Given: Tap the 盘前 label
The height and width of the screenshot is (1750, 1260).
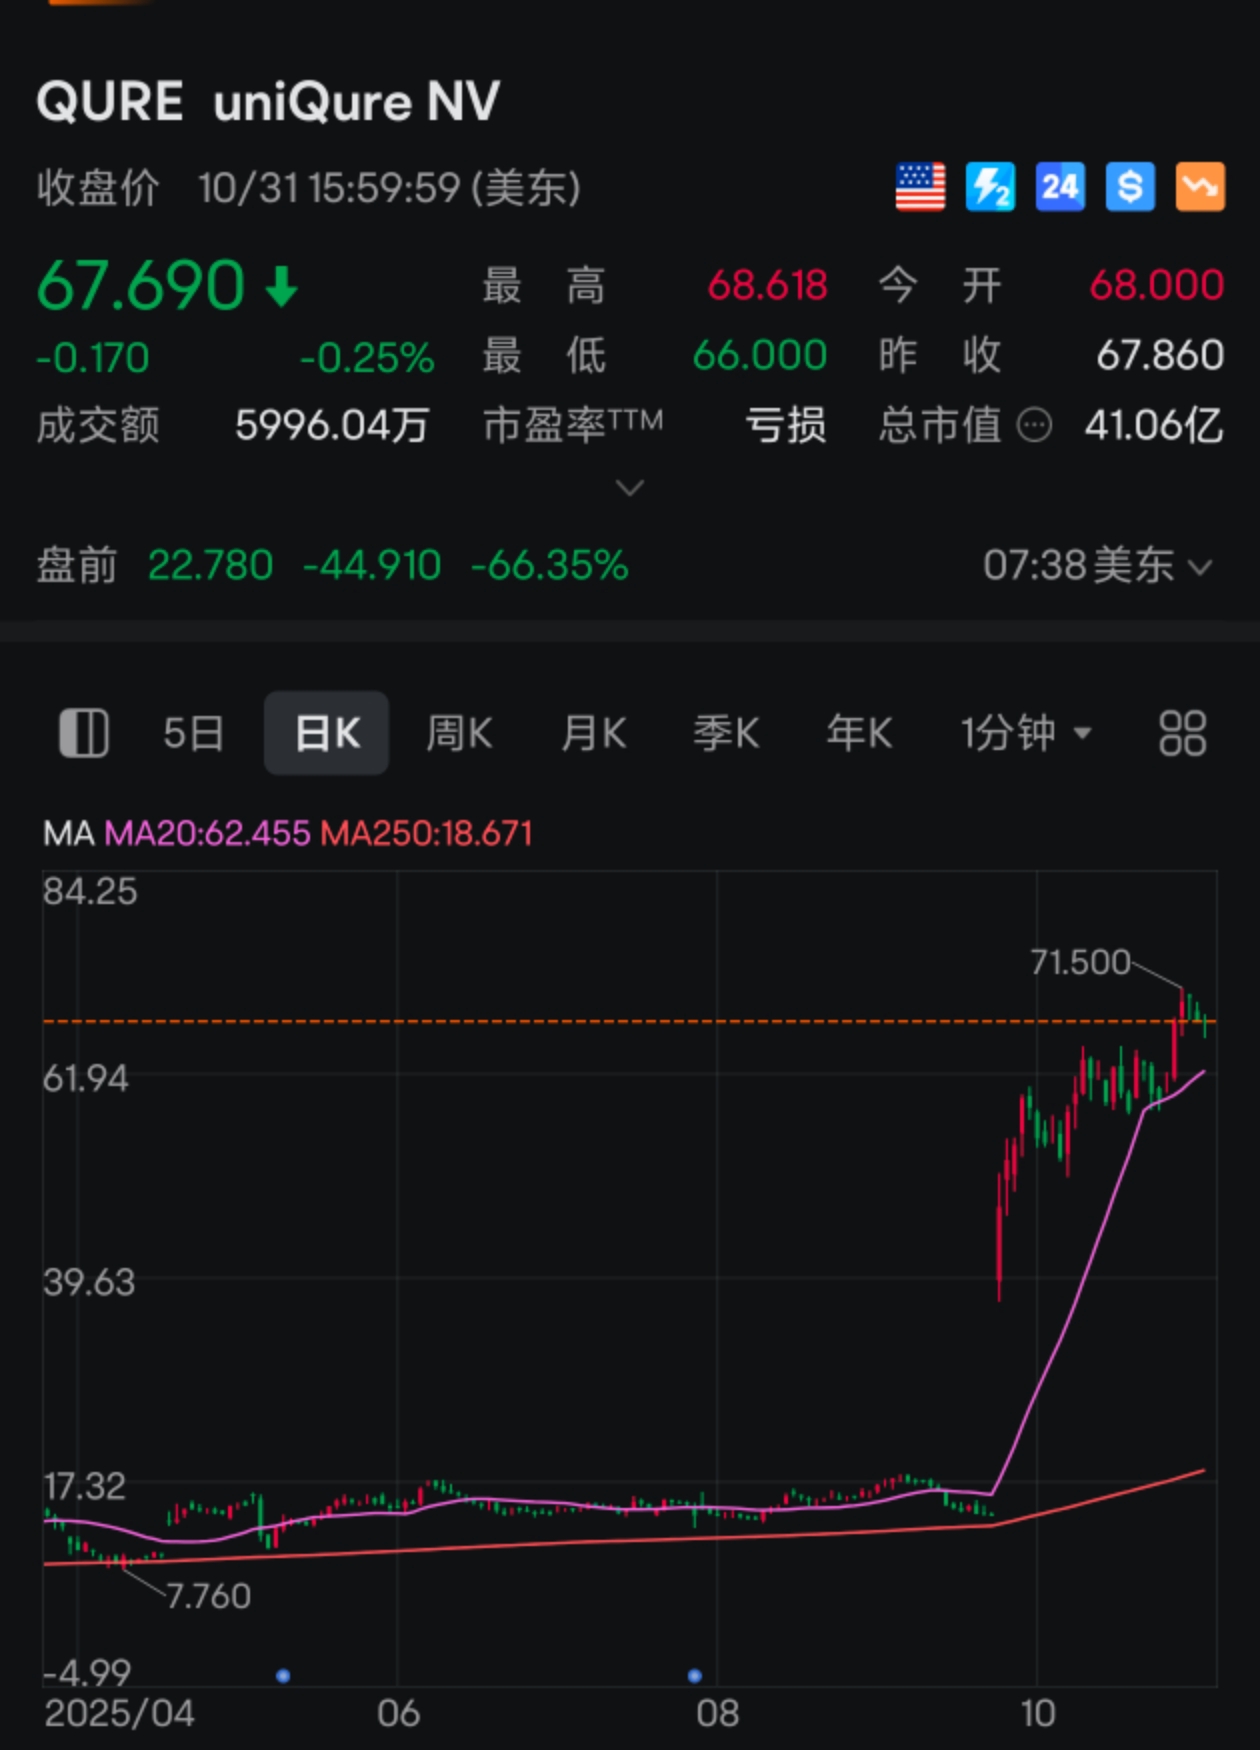Looking at the screenshot, I should 77,566.
